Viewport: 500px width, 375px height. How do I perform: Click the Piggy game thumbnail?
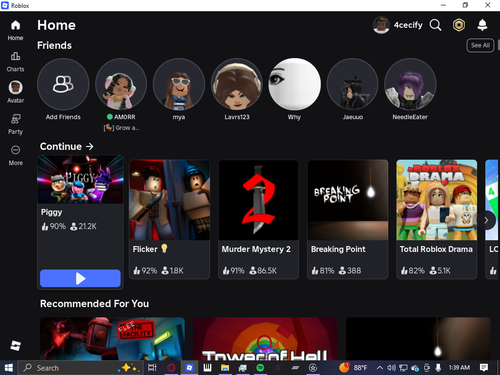tap(80, 179)
